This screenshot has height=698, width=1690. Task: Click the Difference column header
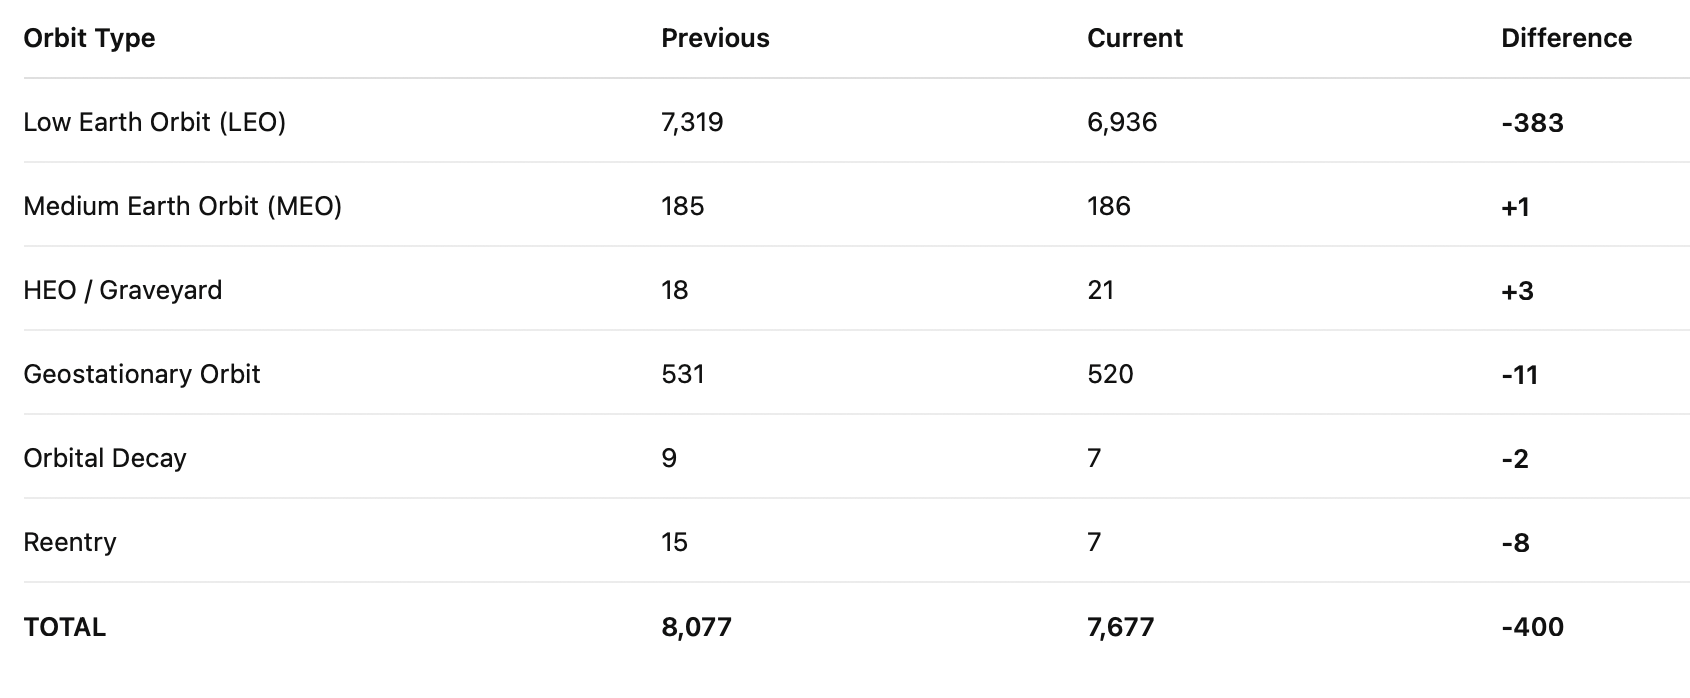tap(1566, 38)
